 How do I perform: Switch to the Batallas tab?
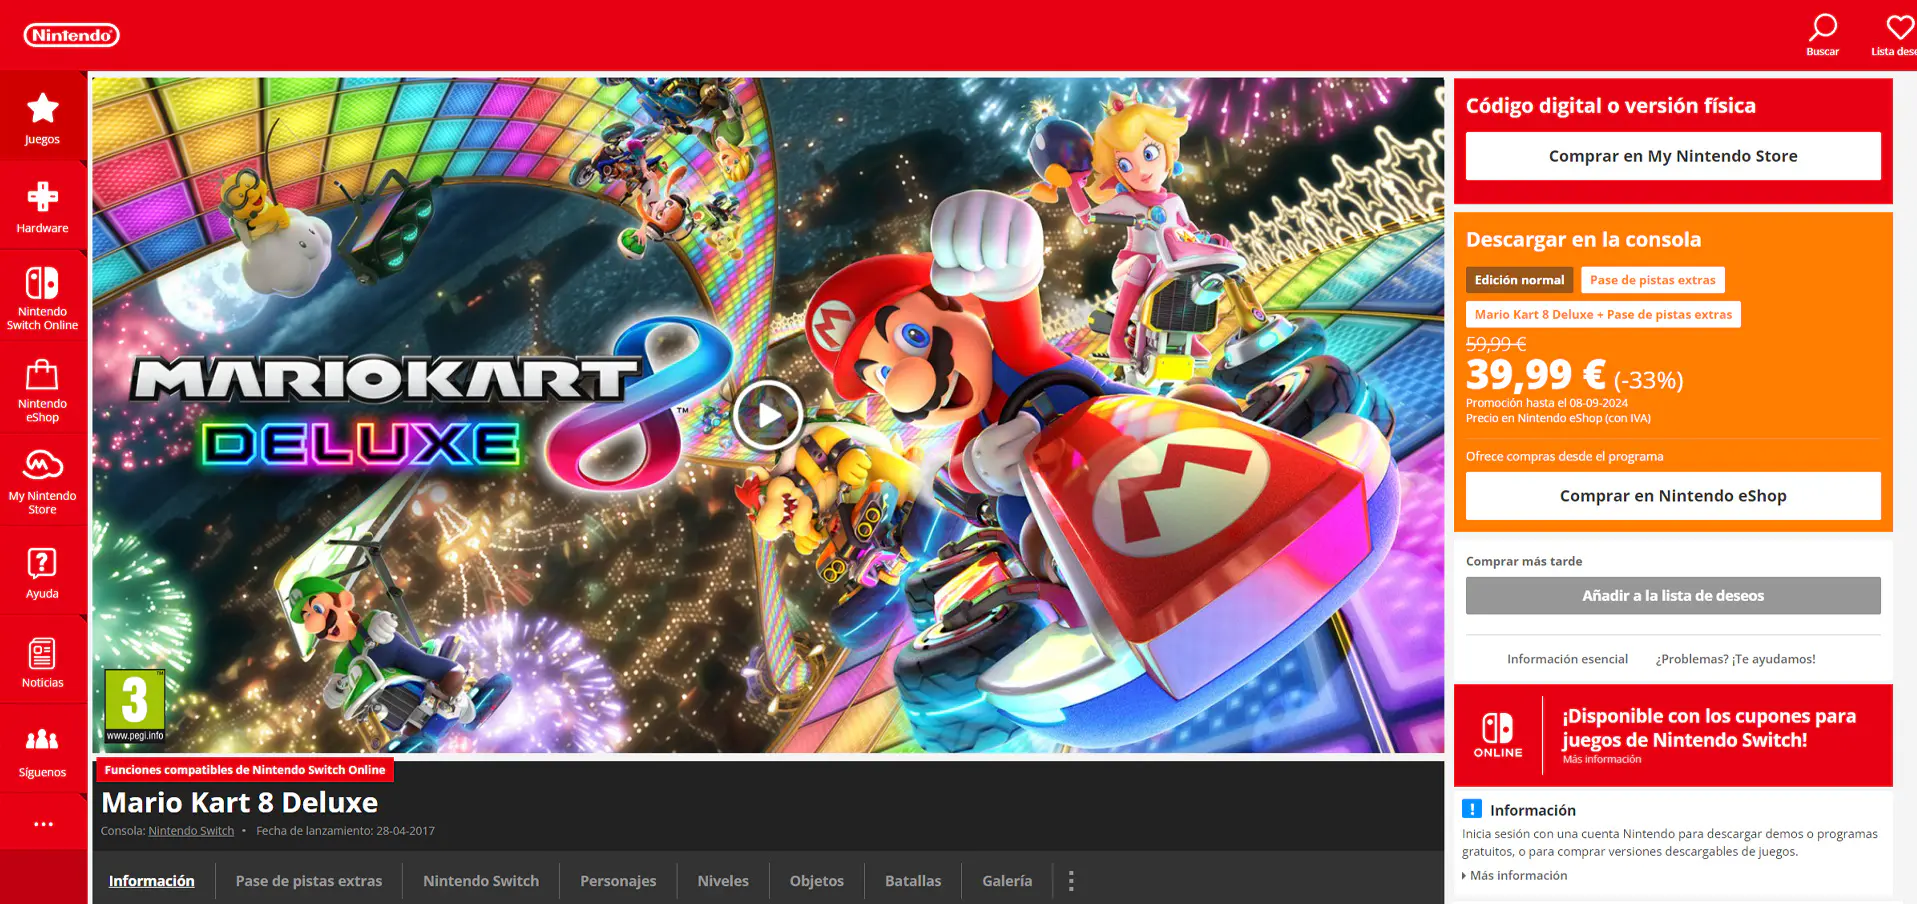click(913, 881)
